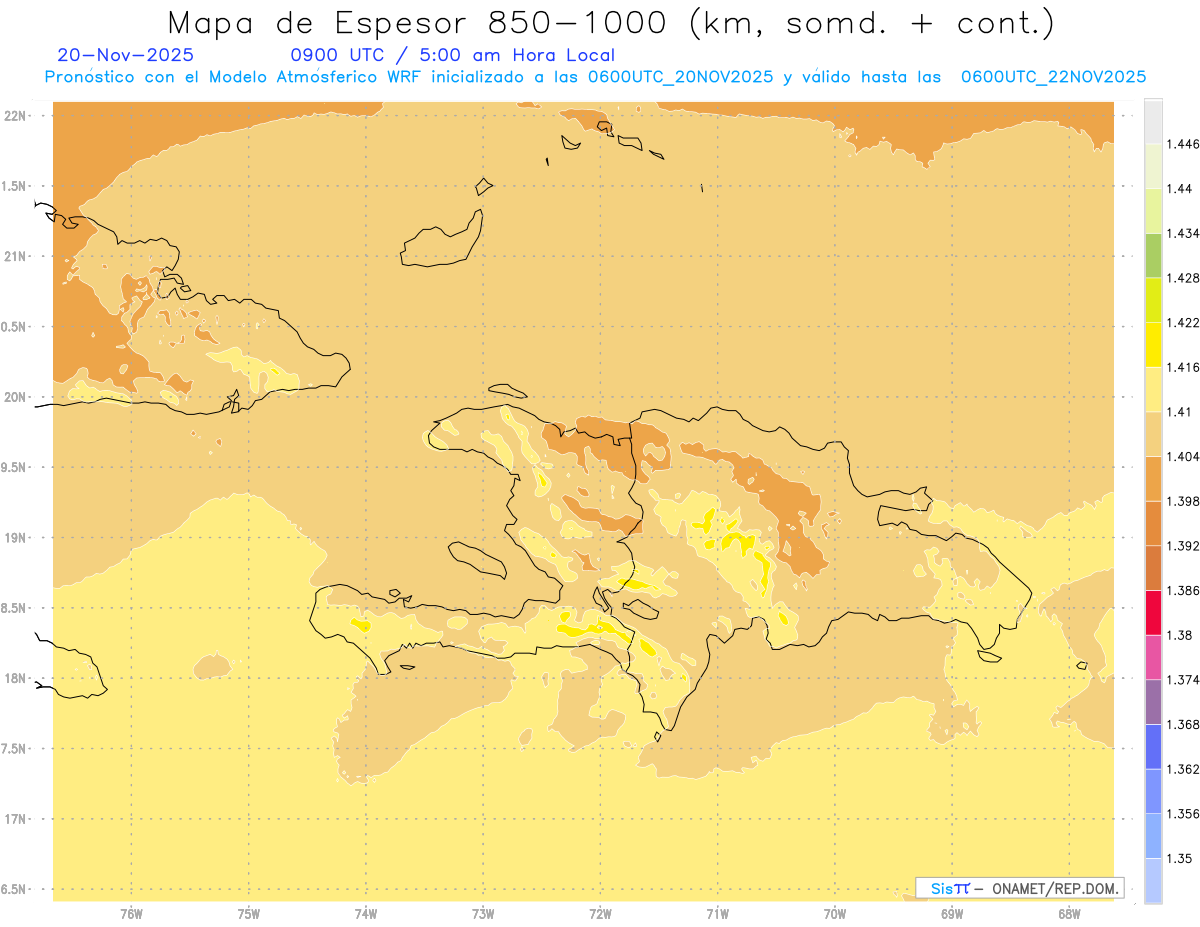The height and width of the screenshot is (927, 1200).
Task: Click the color bar value "1.404"
Action: coord(1182,456)
